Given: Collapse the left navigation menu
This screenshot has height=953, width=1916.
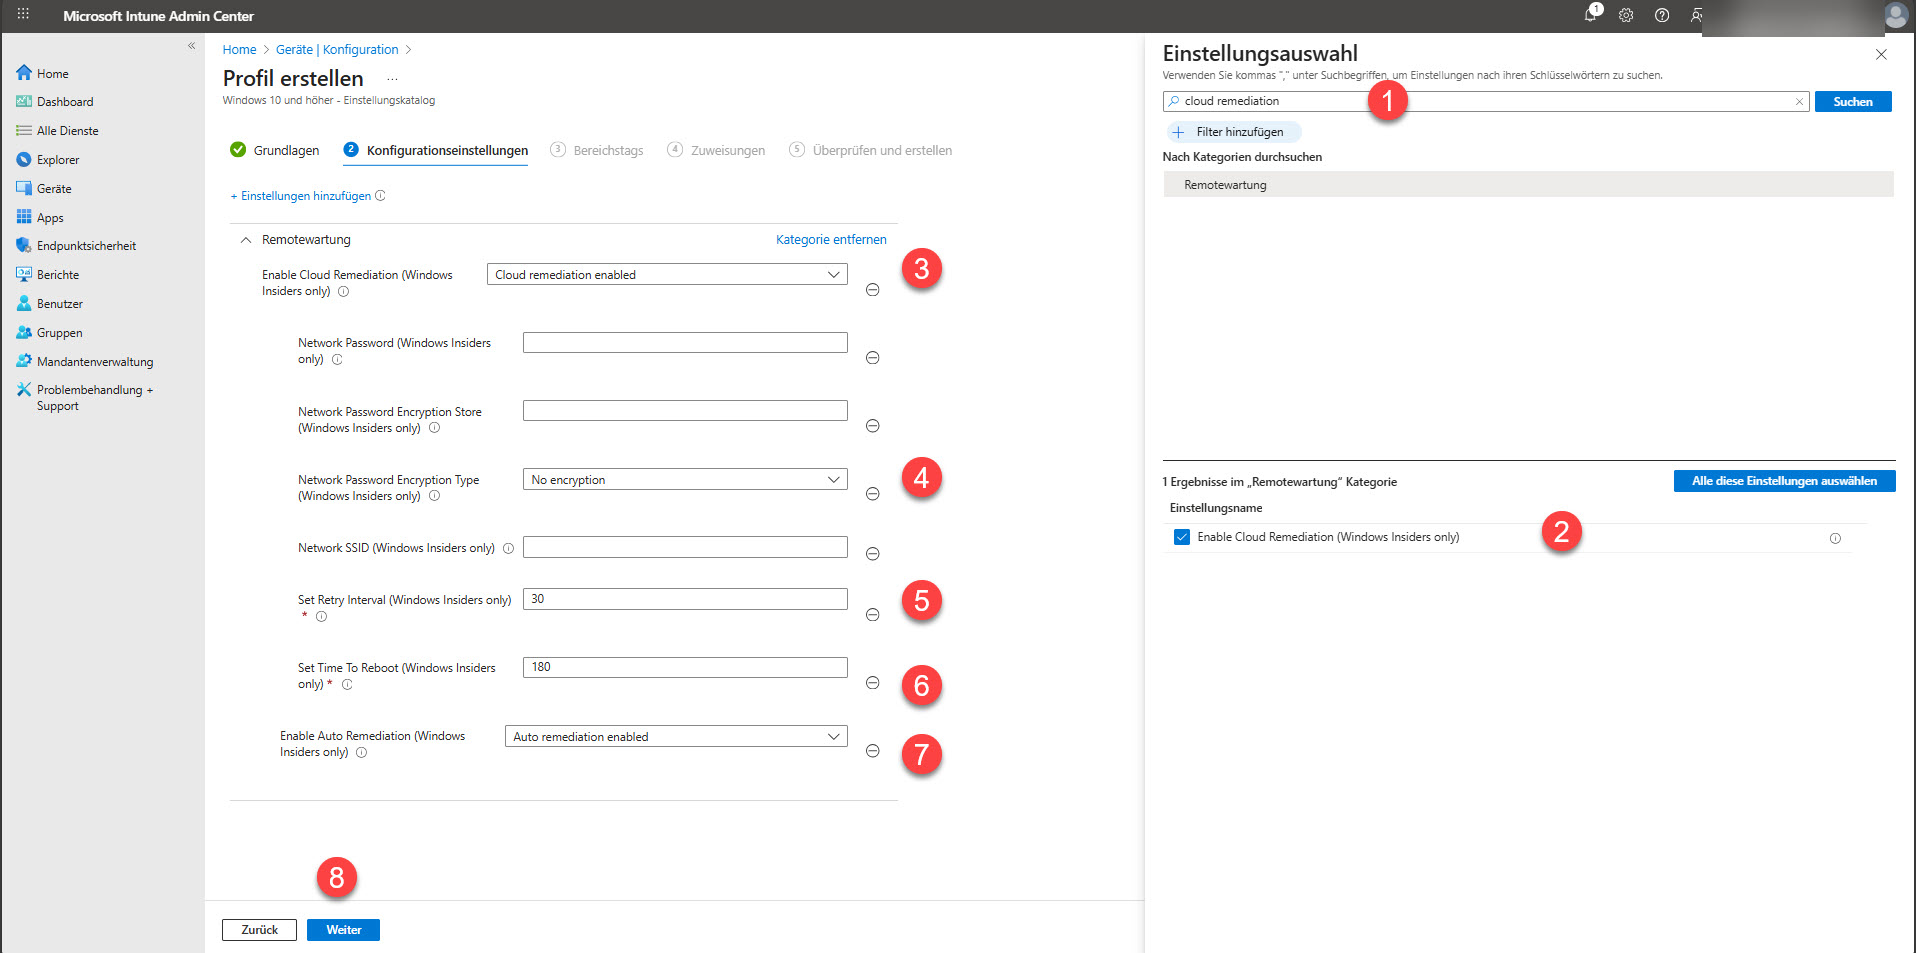Looking at the screenshot, I should (x=191, y=46).
